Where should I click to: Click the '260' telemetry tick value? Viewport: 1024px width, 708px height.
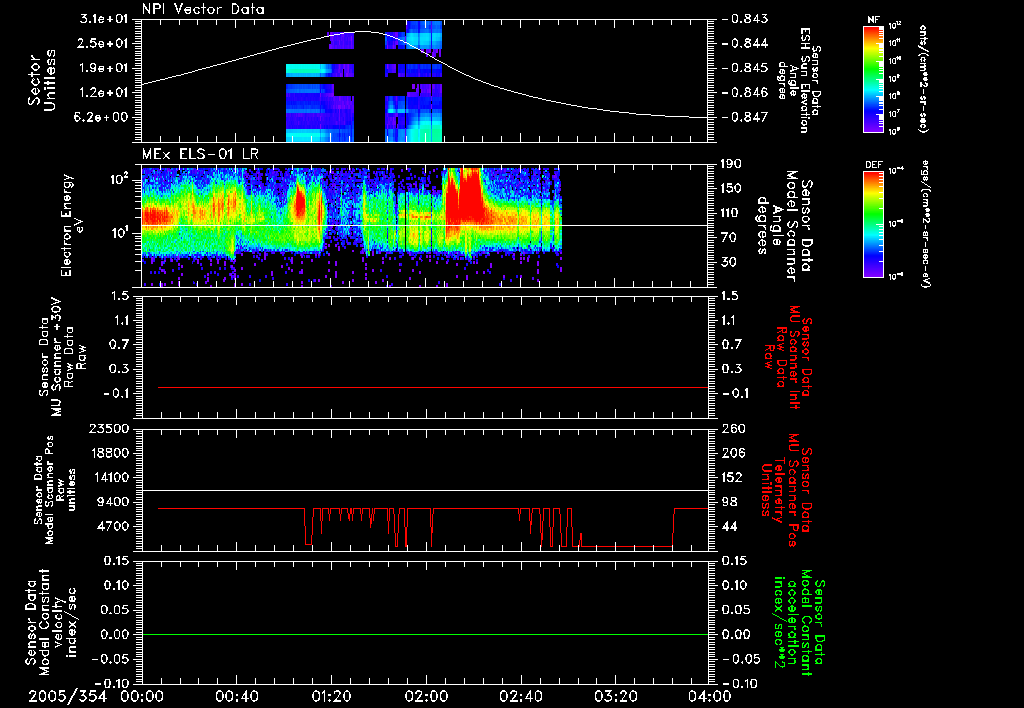coord(731,428)
